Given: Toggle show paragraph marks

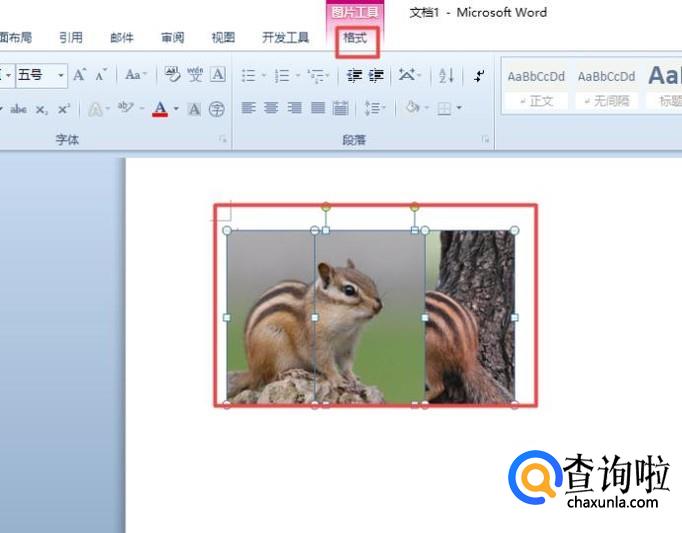Looking at the screenshot, I should tap(479, 76).
